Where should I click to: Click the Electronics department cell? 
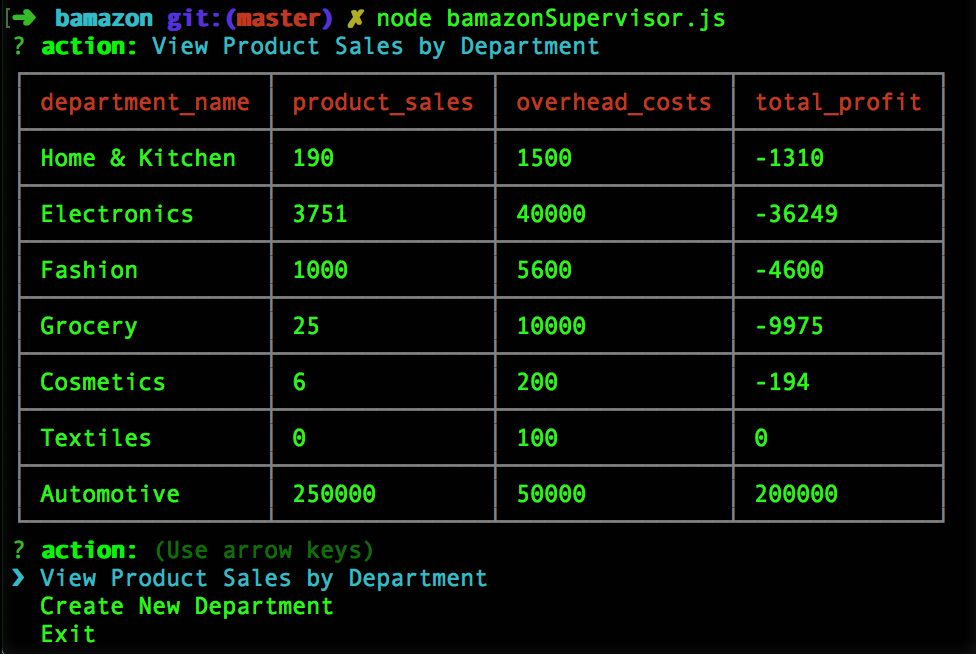[116, 214]
